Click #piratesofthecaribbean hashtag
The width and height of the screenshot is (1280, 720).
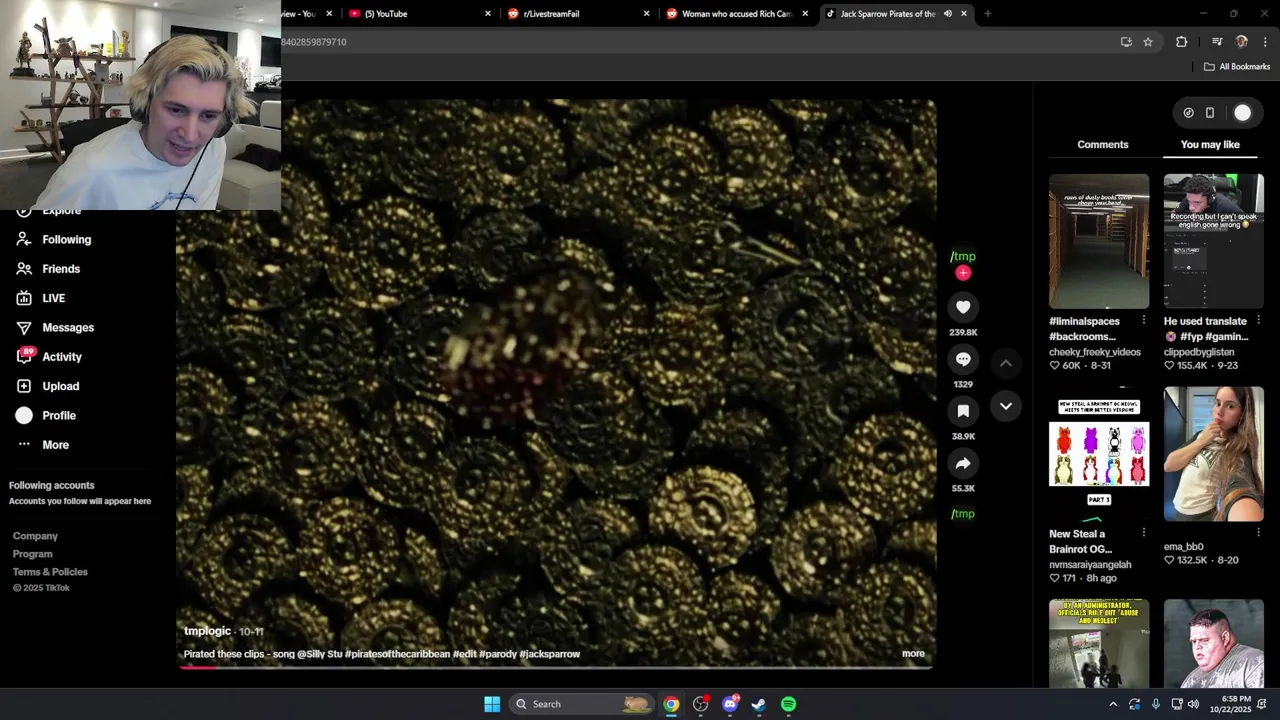pos(397,654)
